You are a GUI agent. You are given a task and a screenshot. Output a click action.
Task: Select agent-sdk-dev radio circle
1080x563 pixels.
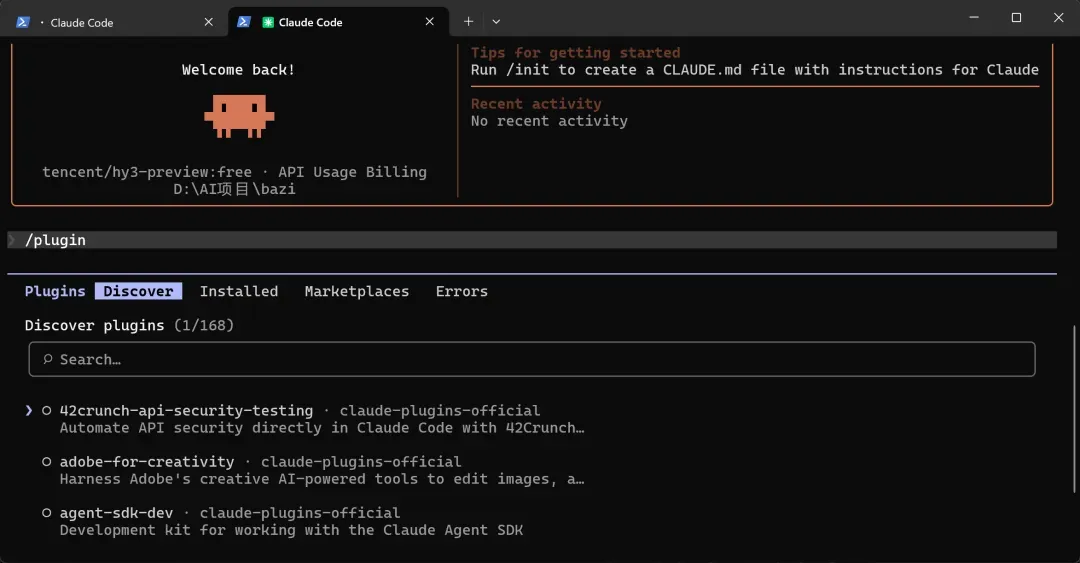[46, 513]
